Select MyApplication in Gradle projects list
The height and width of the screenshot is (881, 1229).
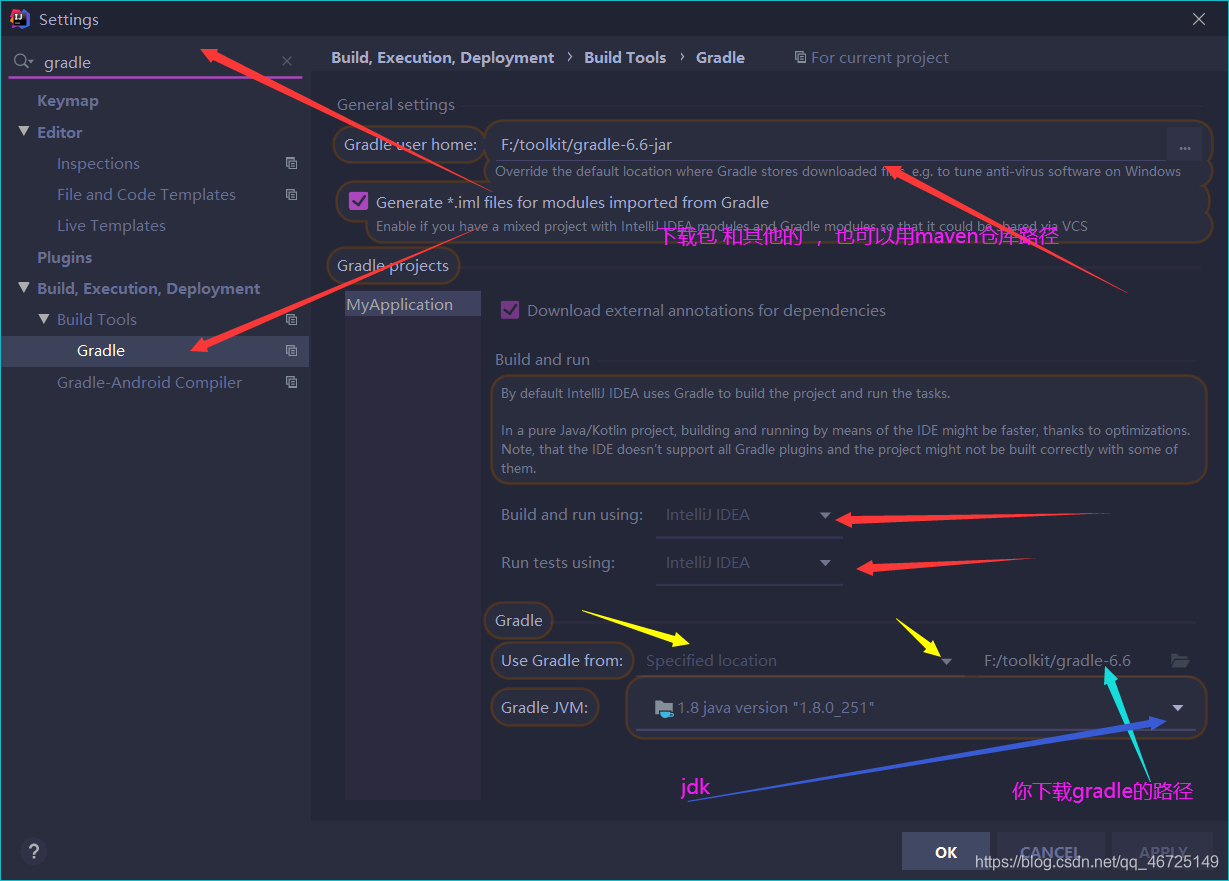coord(412,304)
